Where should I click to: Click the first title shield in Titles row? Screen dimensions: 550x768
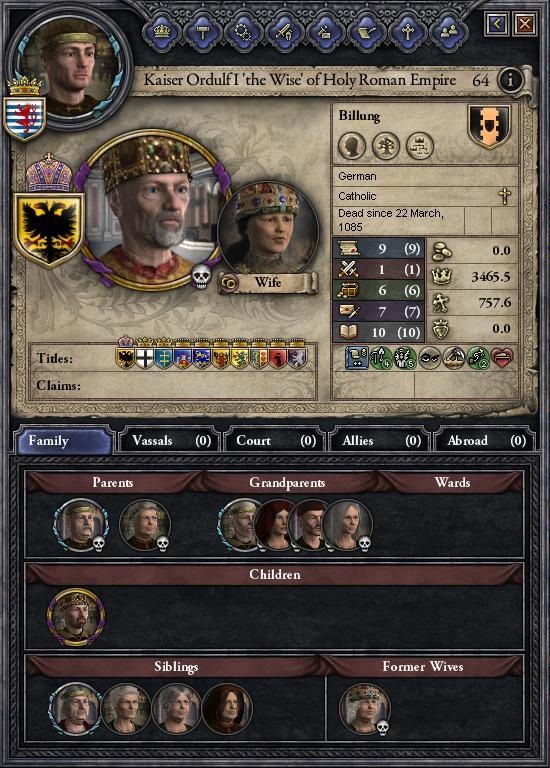[x=125, y=356]
